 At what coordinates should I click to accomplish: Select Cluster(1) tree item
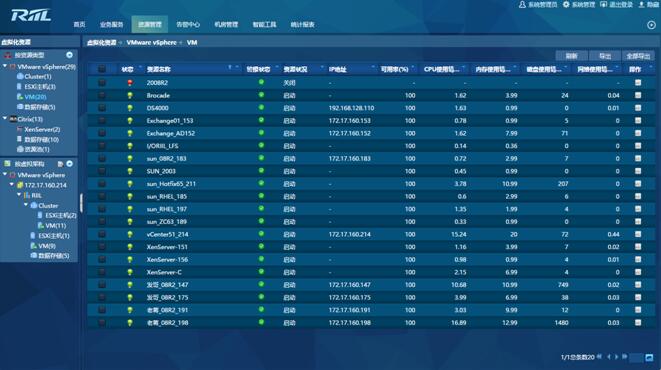click(38, 76)
